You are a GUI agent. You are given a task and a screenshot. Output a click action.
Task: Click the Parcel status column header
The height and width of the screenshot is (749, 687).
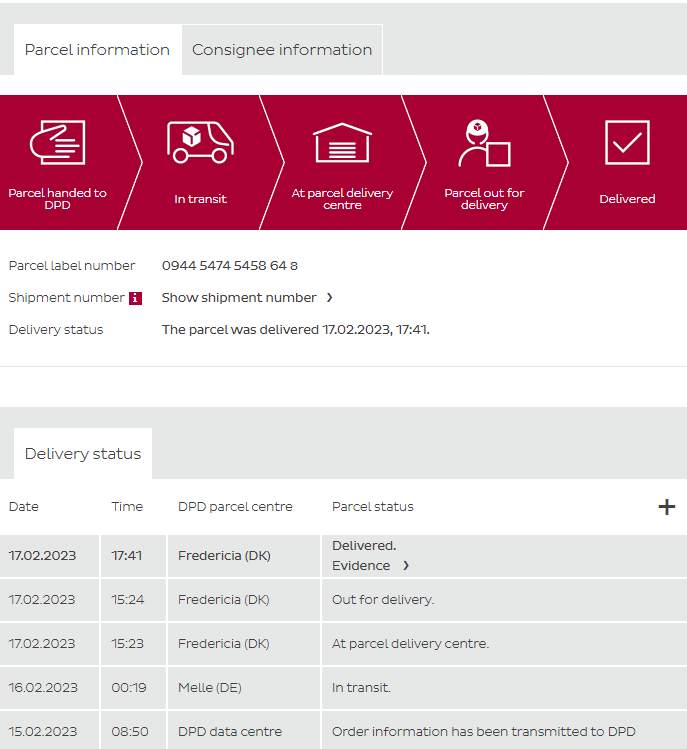[372, 507]
